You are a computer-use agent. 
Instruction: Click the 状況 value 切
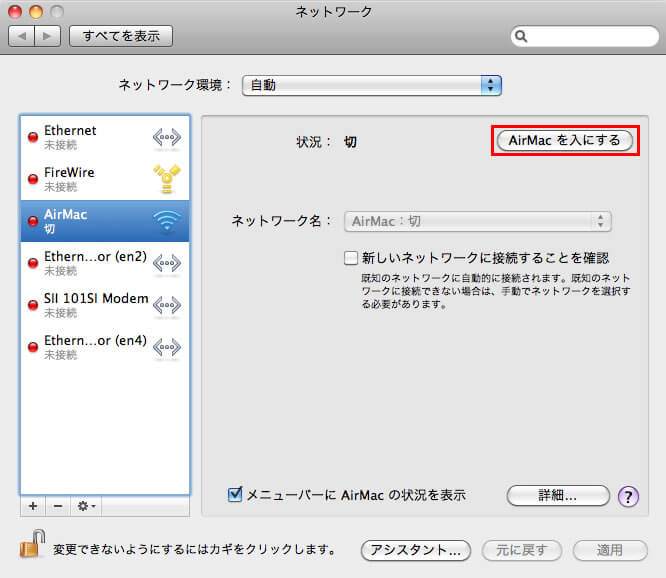click(x=350, y=142)
